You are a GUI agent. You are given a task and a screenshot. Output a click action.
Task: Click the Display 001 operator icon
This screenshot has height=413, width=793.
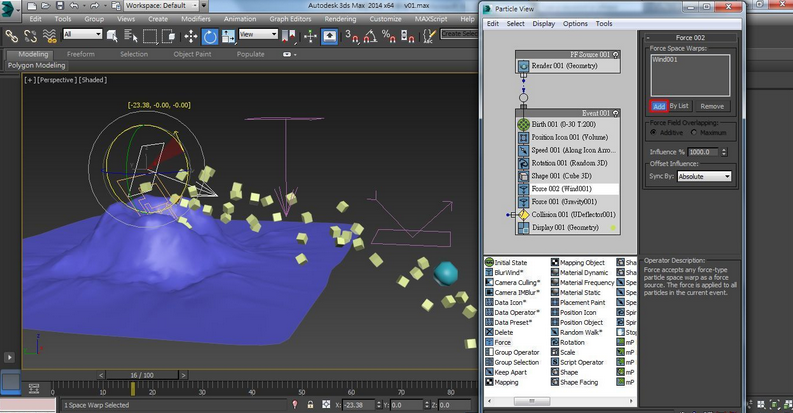coord(523,227)
